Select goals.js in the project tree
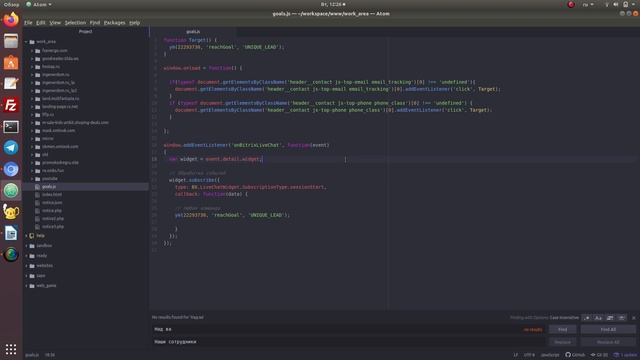640x360 pixels. [x=86, y=187]
